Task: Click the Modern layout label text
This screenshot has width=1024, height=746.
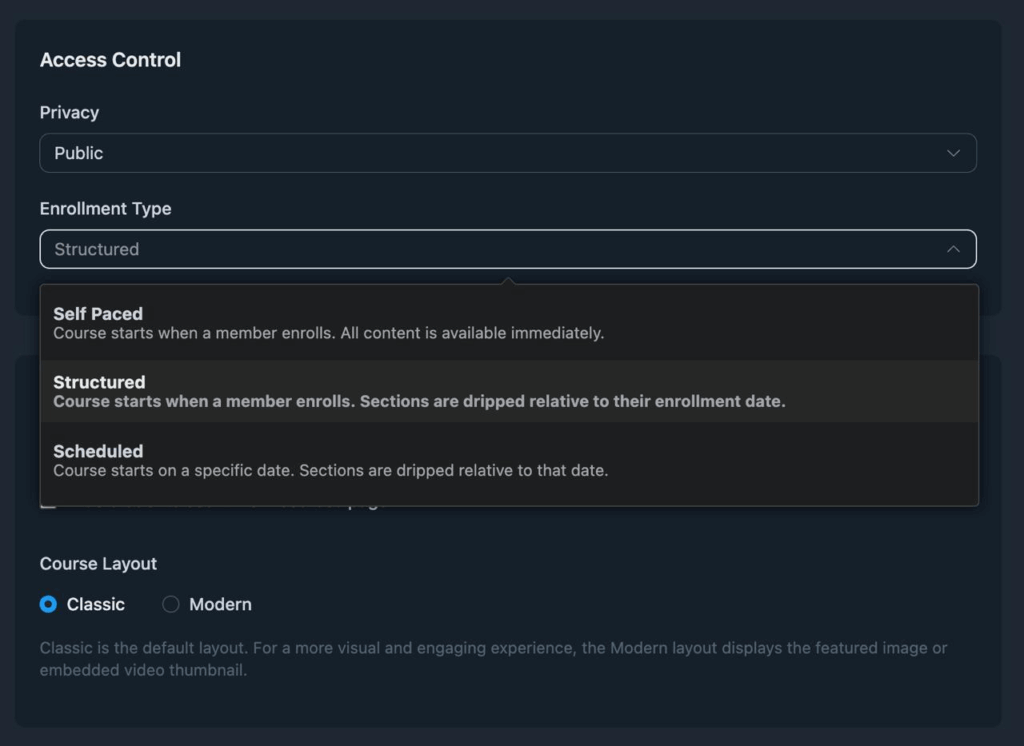Action: 220,604
